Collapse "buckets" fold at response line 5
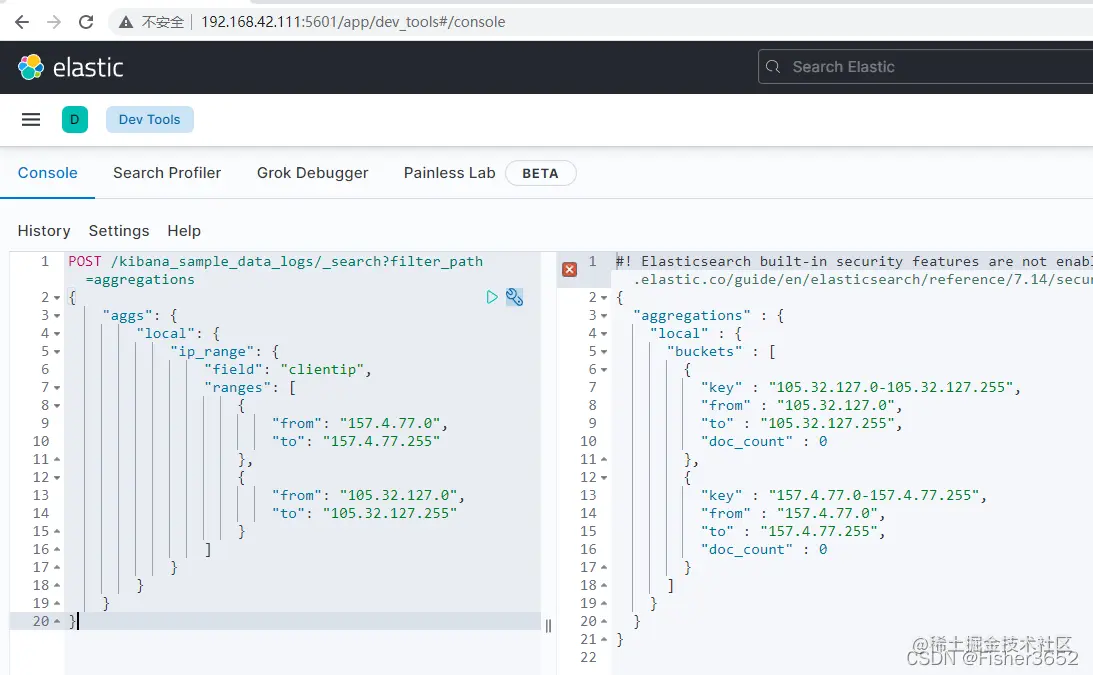 coord(604,352)
